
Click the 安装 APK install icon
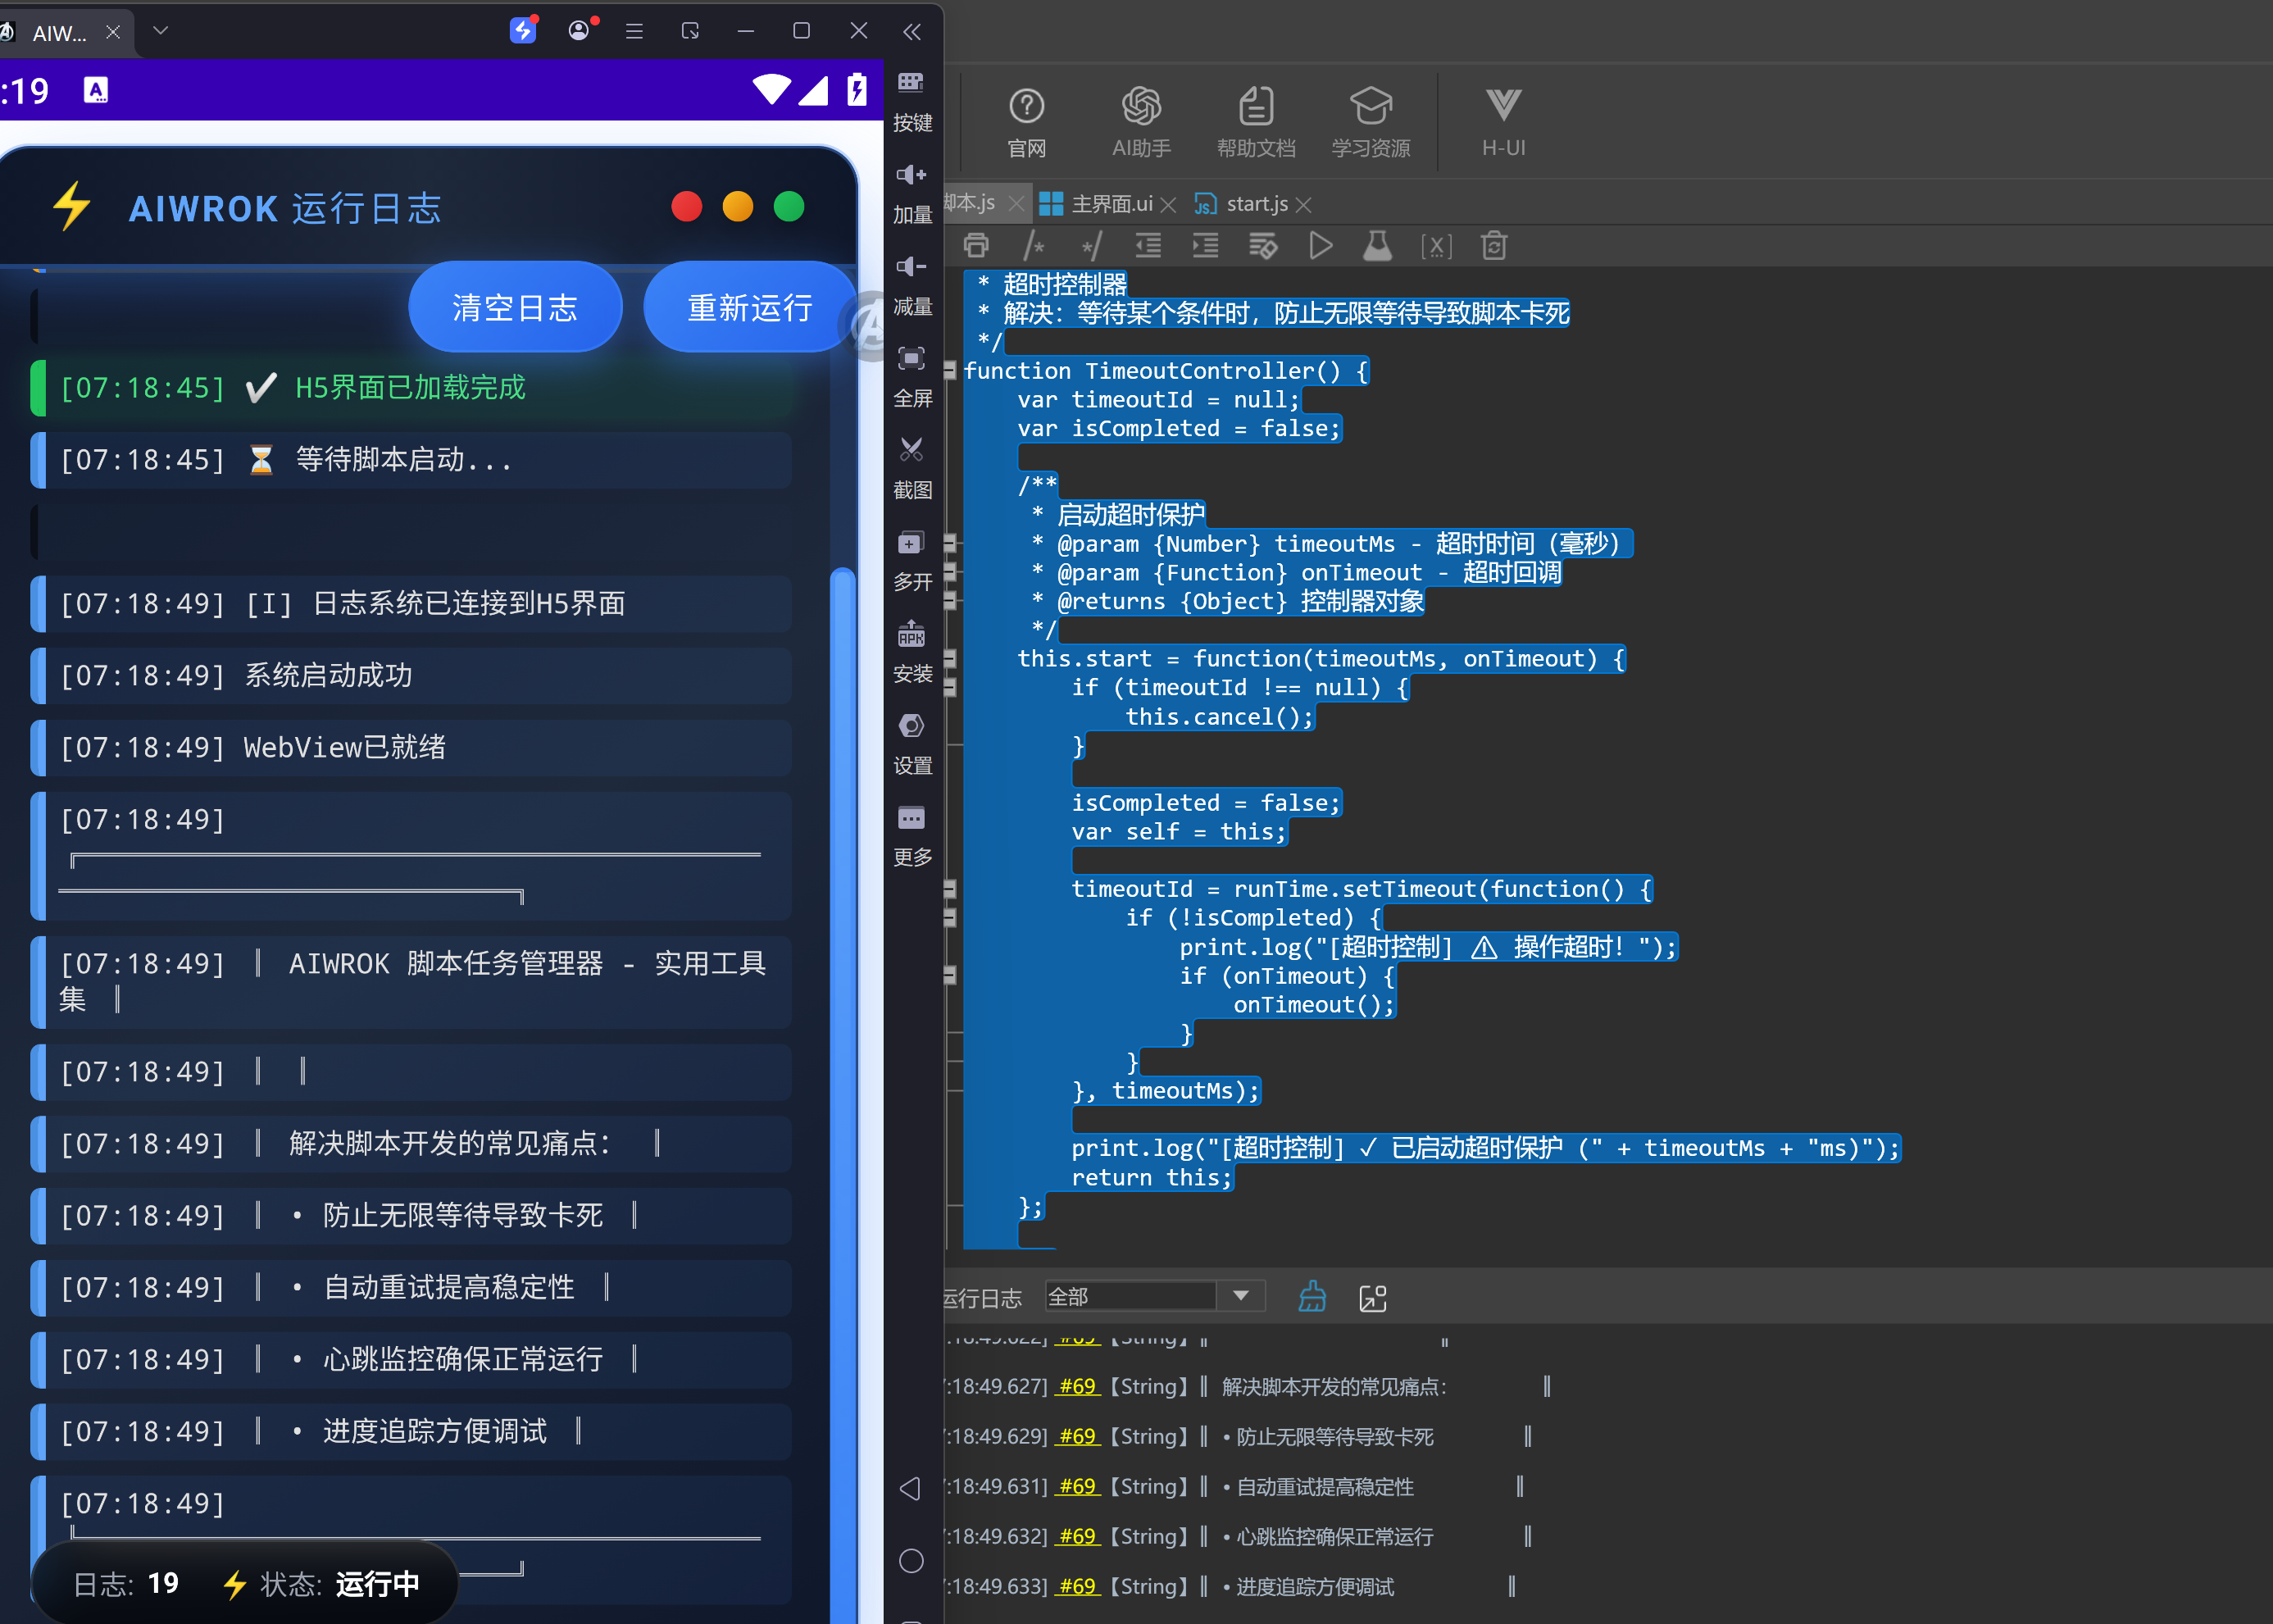(911, 634)
